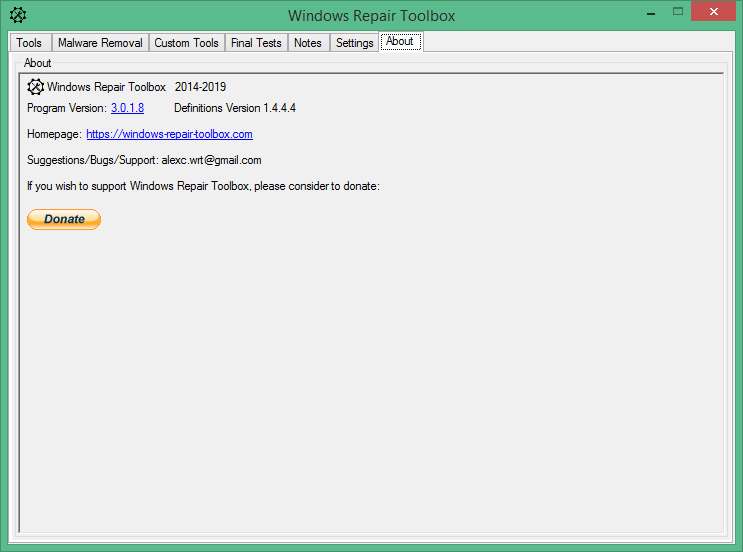Viewport: 743px width, 552px height.
Task: Click the Homepage label
Action: 54,134
